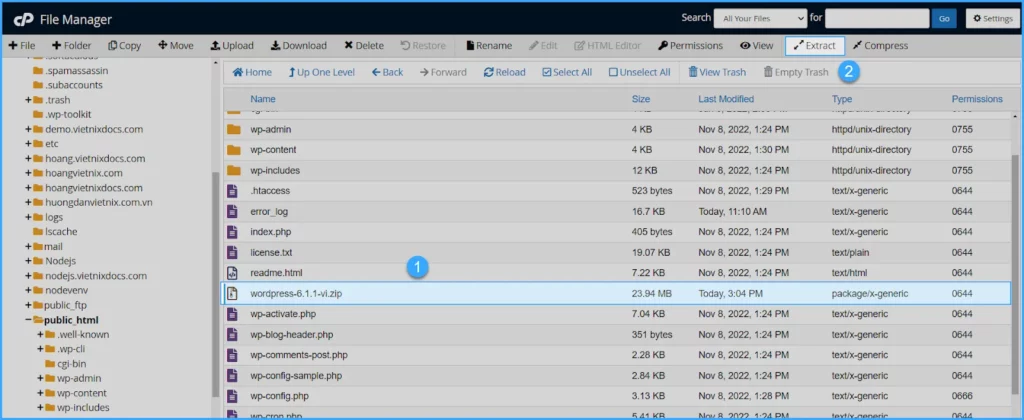The image size is (1024, 420).
Task: Open Permissions for the selected file
Action: click(x=690, y=45)
